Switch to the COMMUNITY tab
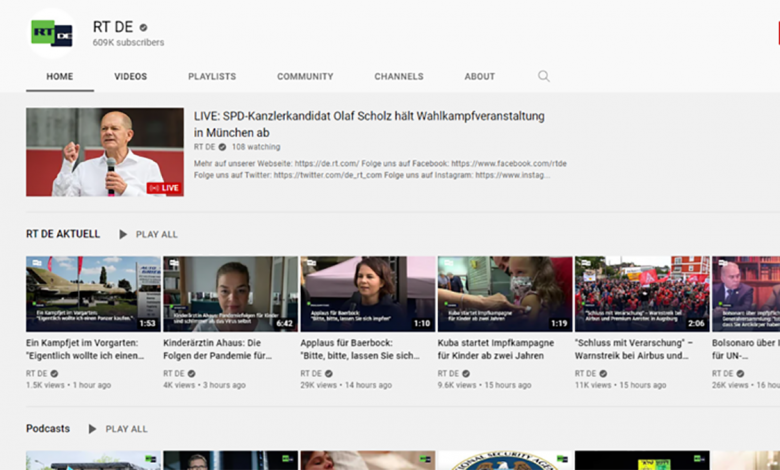 [x=305, y=77]
